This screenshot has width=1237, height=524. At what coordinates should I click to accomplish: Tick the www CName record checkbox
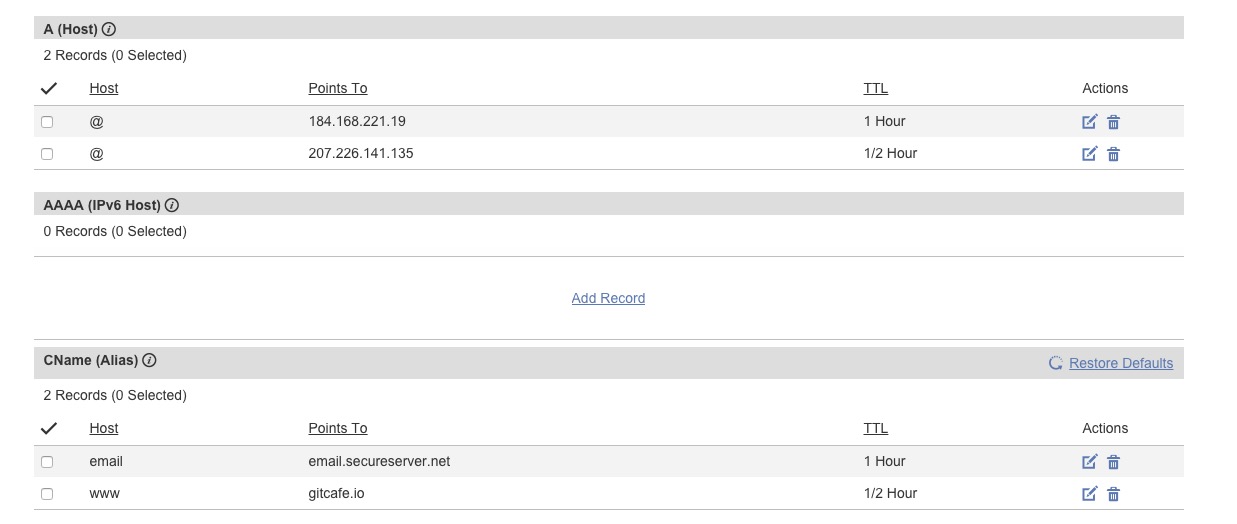(x=47, y=494)
